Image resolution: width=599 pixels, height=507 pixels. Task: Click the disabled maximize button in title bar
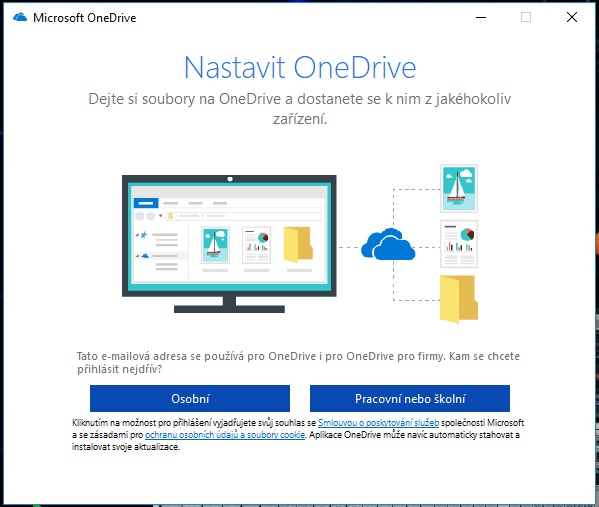pyautogui.click(x=526, y=17)
